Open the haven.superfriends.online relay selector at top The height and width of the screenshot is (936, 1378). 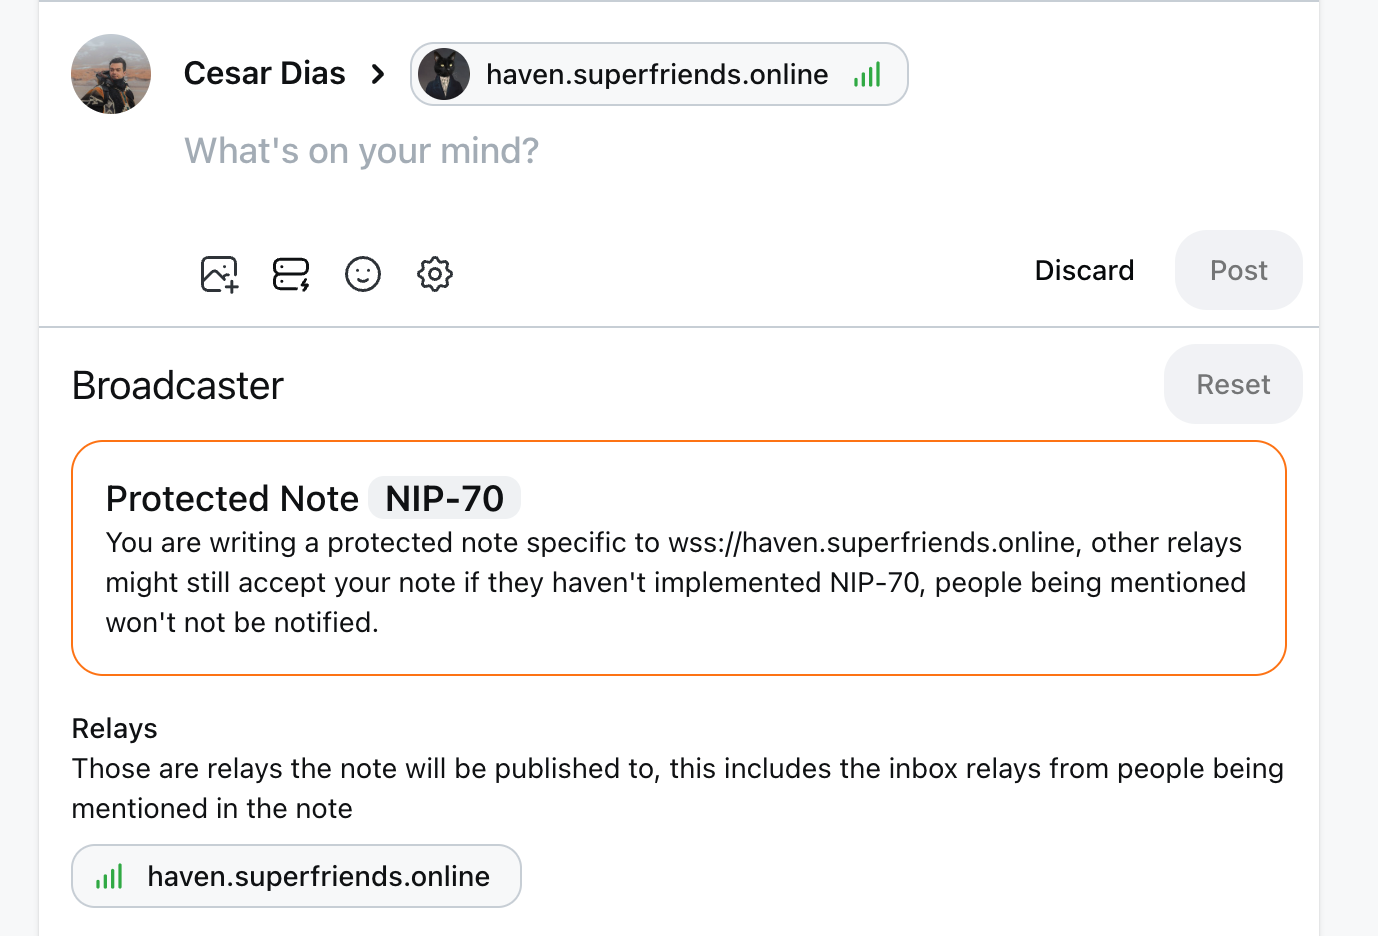[657, 74]
